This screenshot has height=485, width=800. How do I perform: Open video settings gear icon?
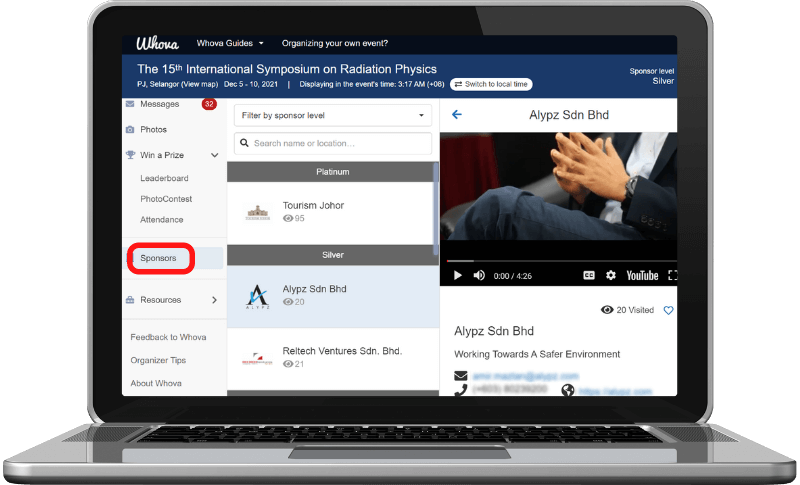click(611, 275)
